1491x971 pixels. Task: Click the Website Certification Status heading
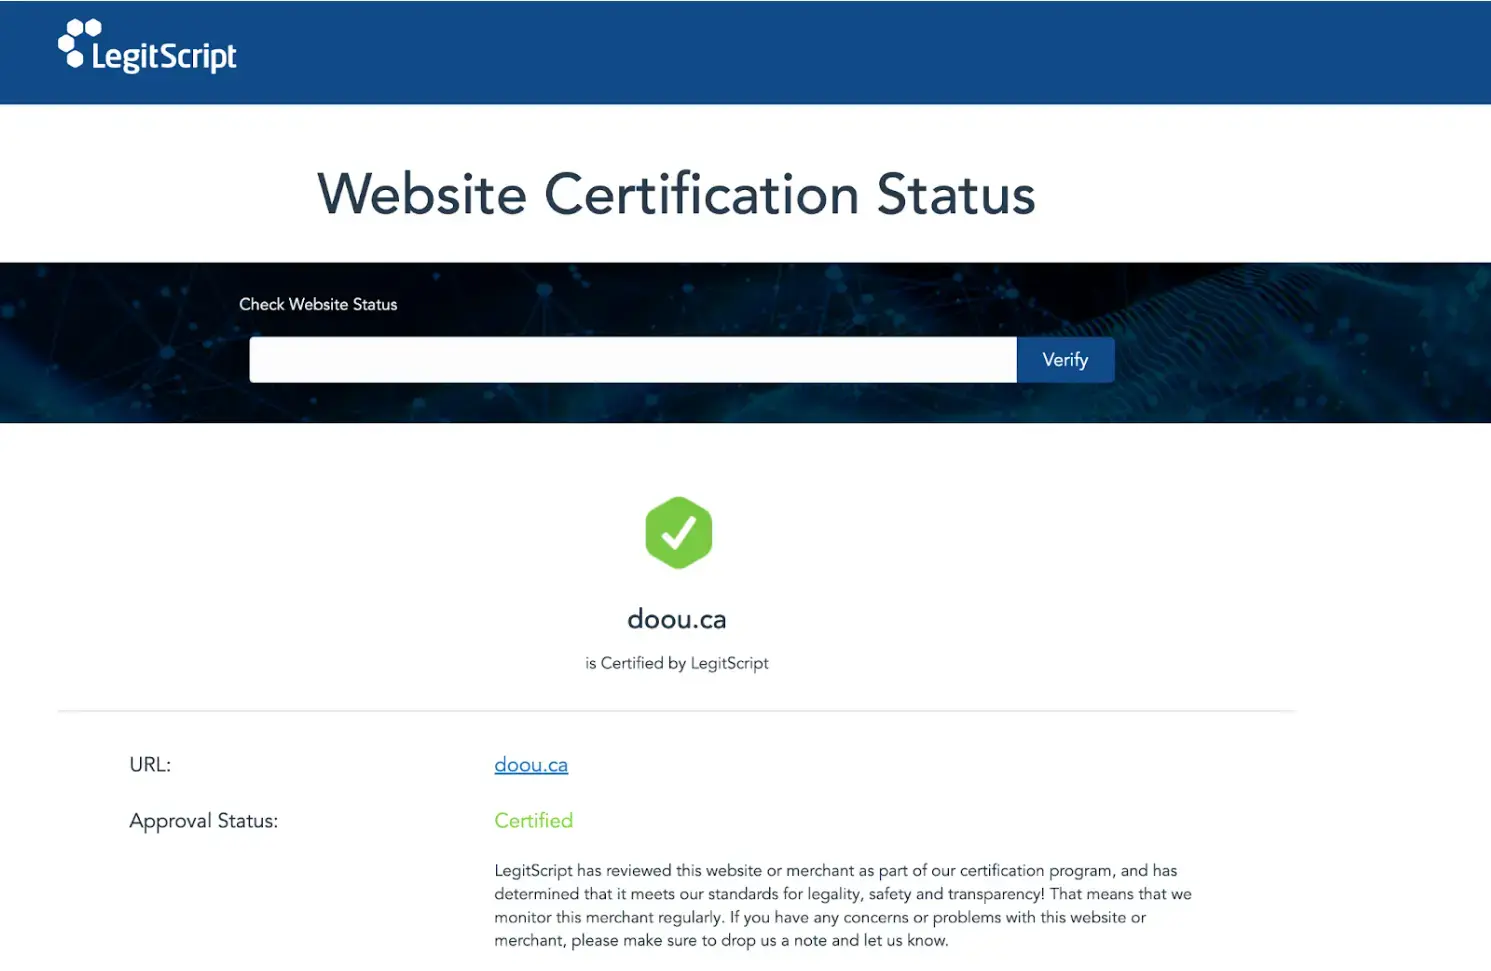tap(676, 194)
